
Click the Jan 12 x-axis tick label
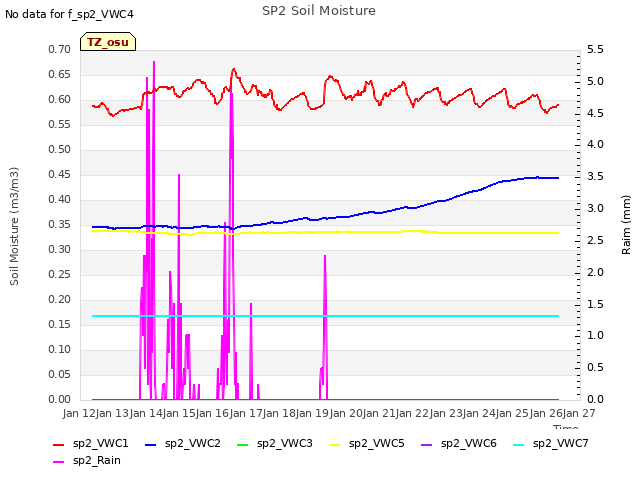(79, 413)
